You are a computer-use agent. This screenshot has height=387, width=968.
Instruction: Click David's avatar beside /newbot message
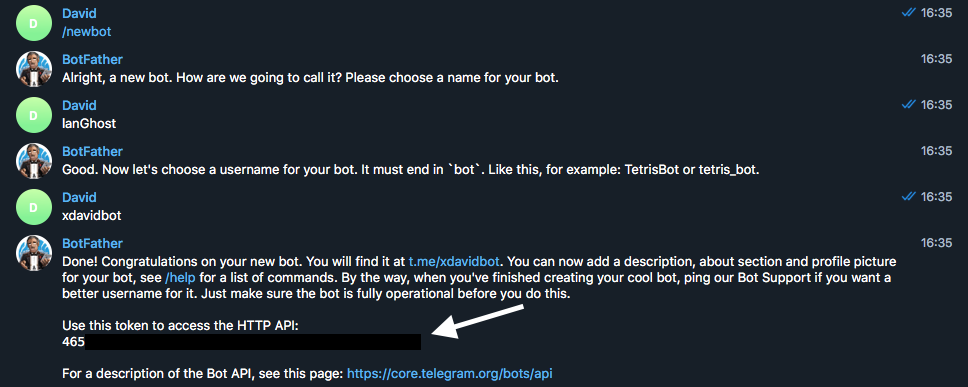pyautogui.click(x=34, y=23)
